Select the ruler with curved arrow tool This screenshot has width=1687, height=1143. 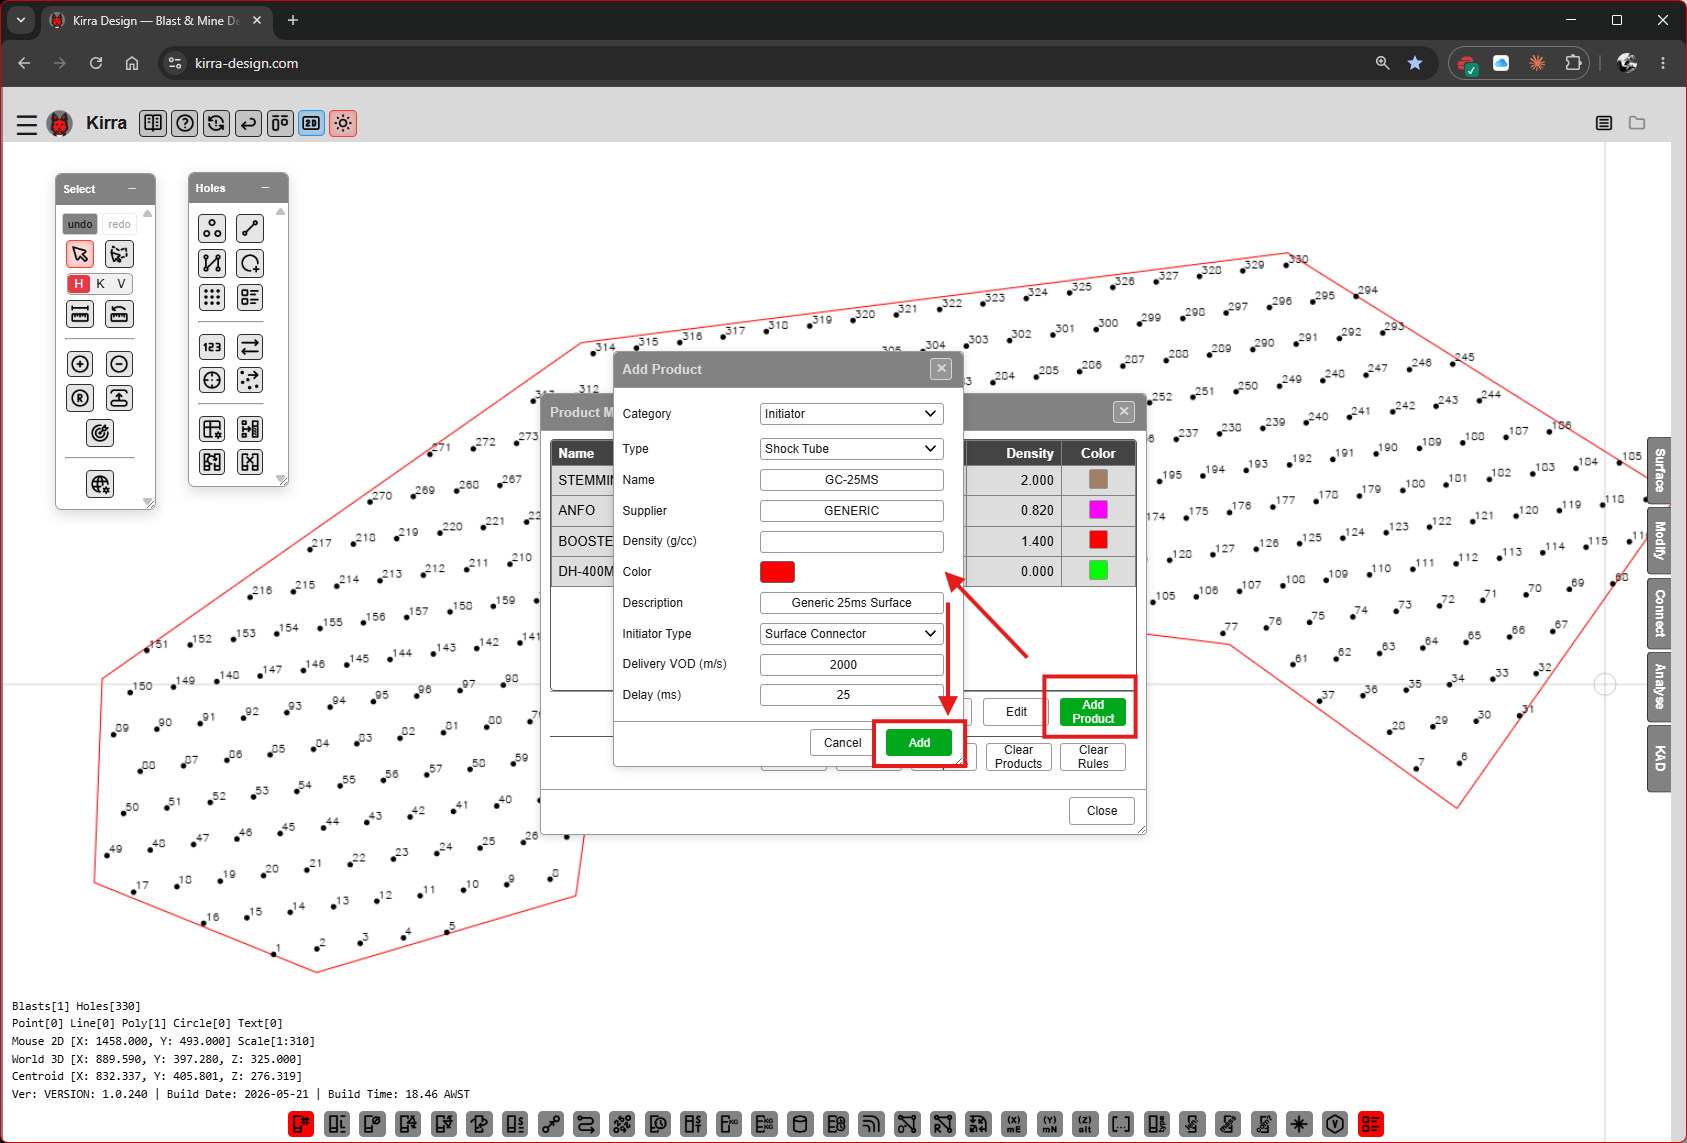tap(119, 314)
